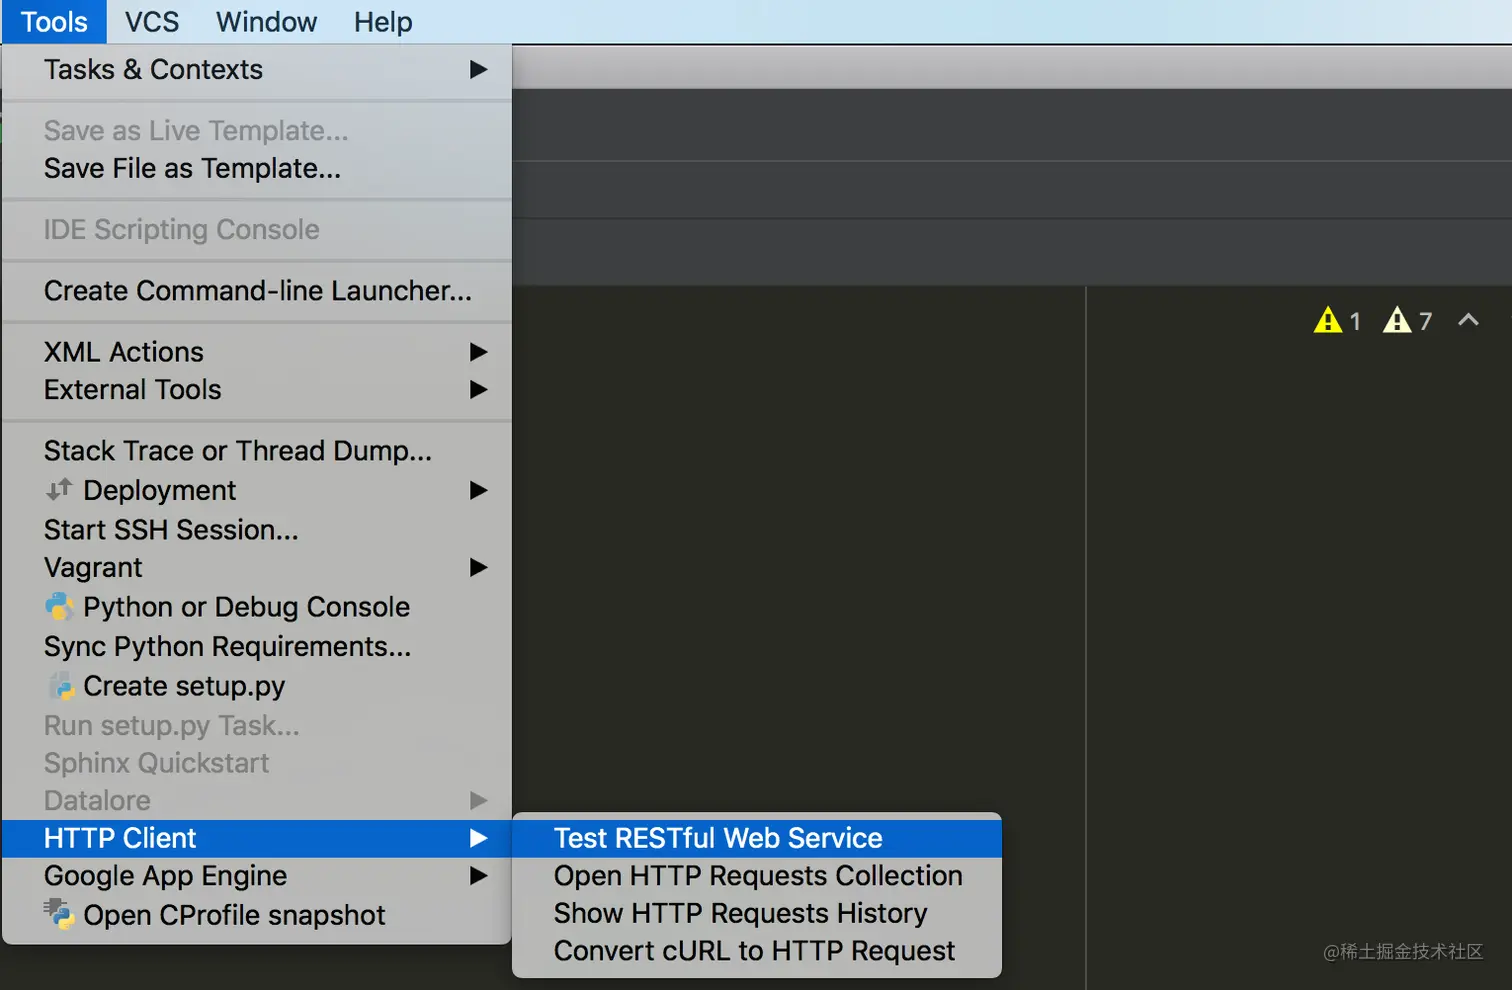Expand the HTTP Client submenu arrow
The image size is (1512, 990).
479,838
